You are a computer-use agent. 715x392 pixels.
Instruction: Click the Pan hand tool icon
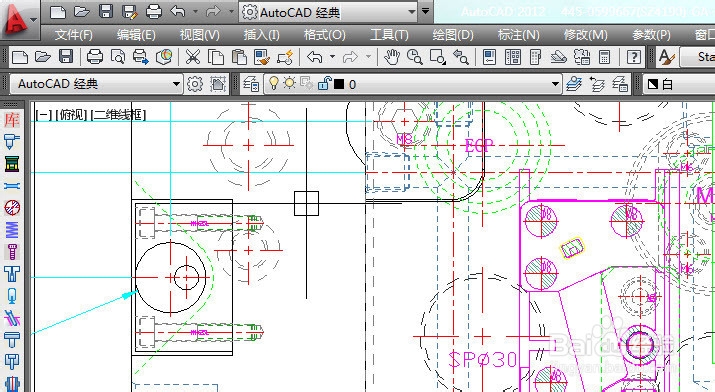tap(391, 57)
